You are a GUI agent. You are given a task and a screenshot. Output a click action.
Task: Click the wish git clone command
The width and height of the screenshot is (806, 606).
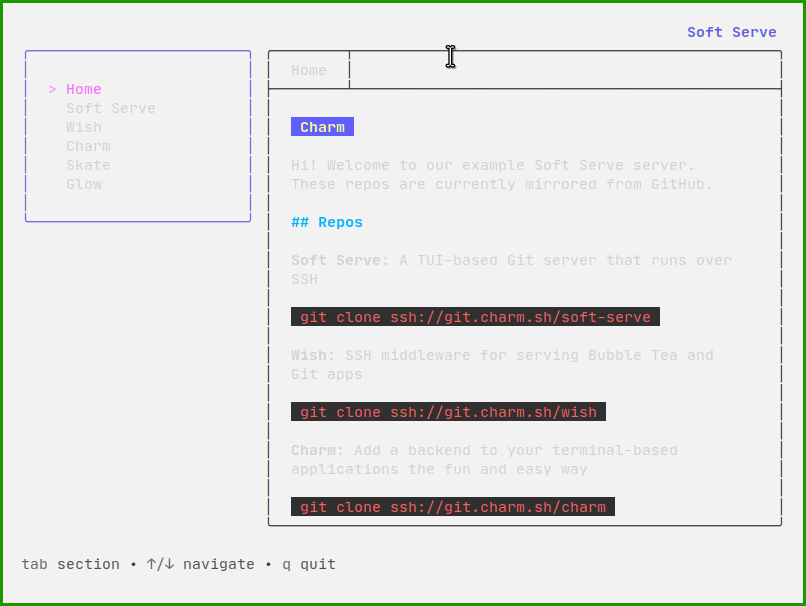click(447, 412)
